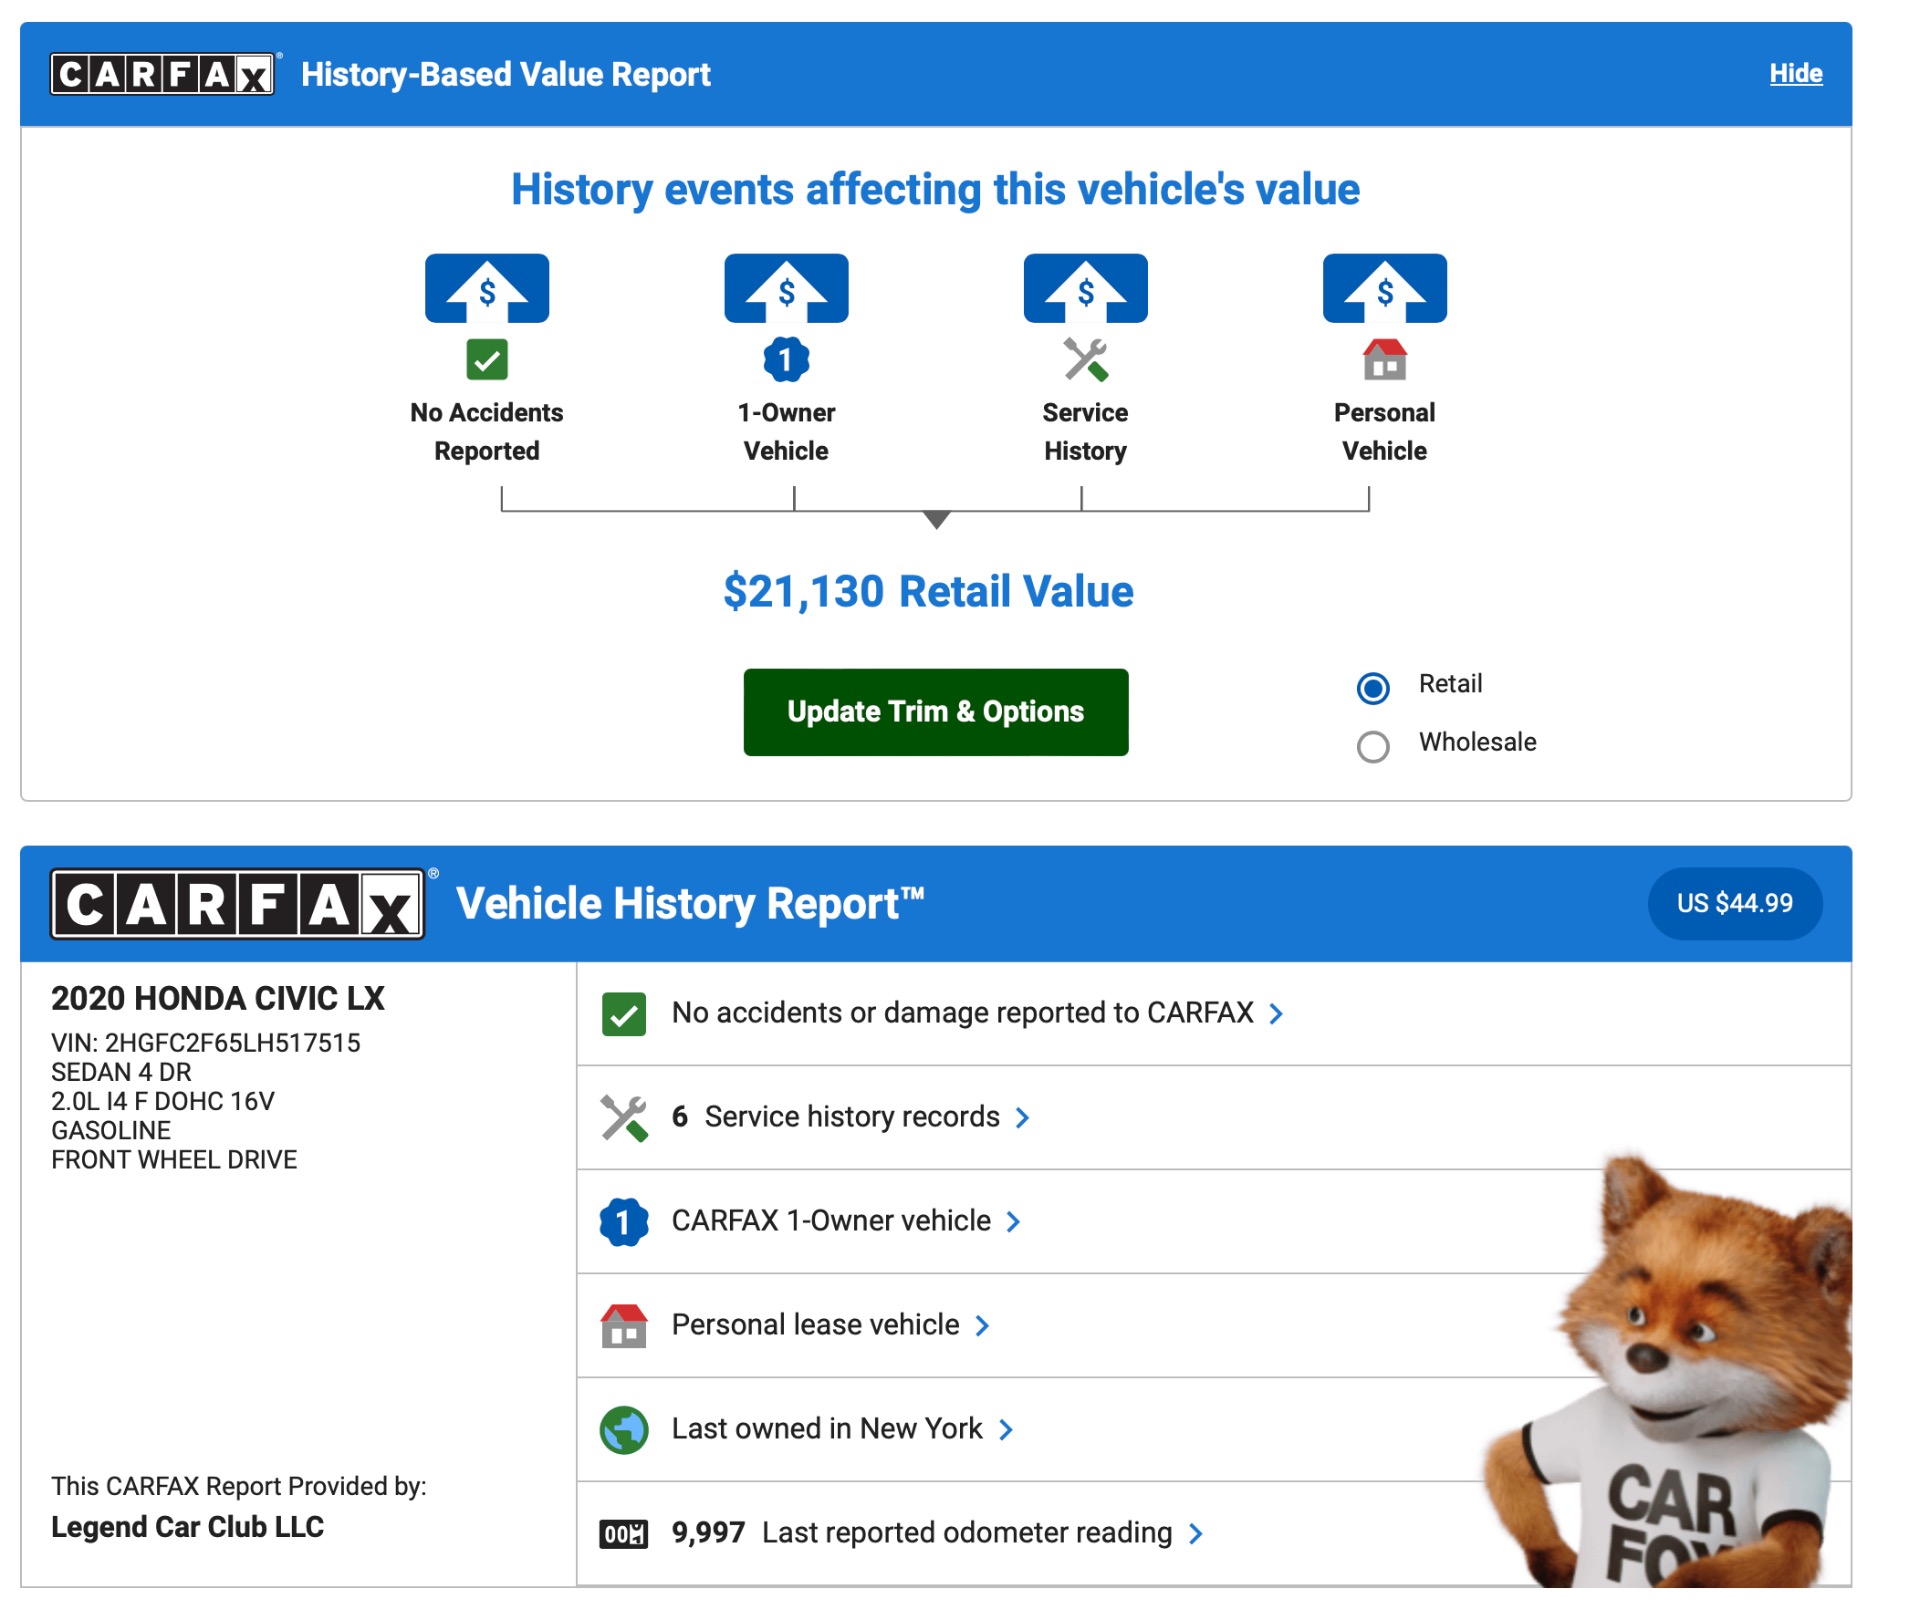Expand the Last reported odometer reading chevron
1920x1620 pixels.
(x=1195, y=1534)
